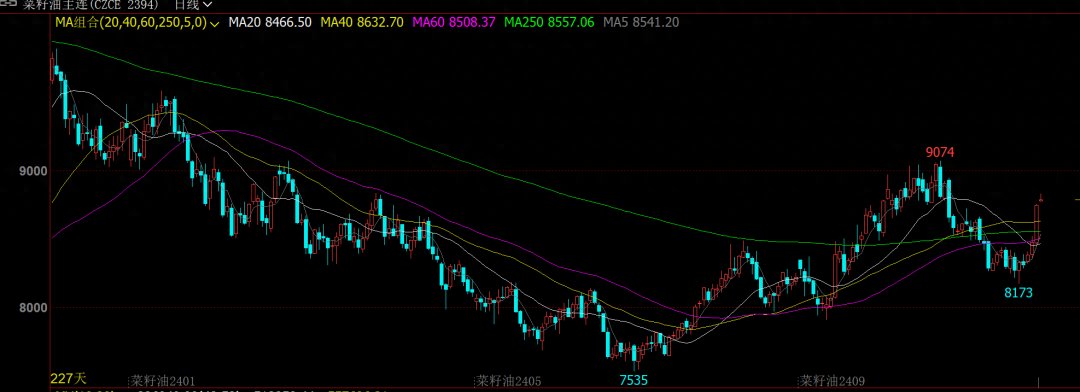Click the 菜籽油2409 contract marker

click(x=831, y=380)
